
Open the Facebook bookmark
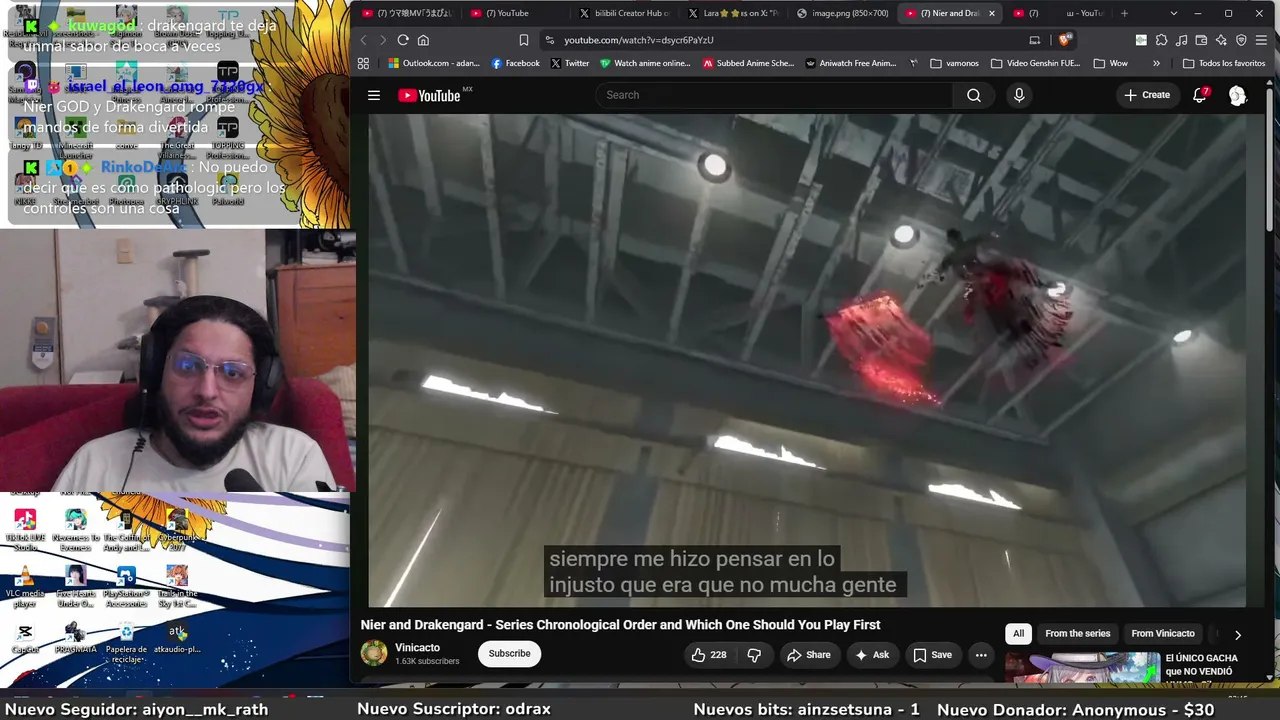pos(515,63)
